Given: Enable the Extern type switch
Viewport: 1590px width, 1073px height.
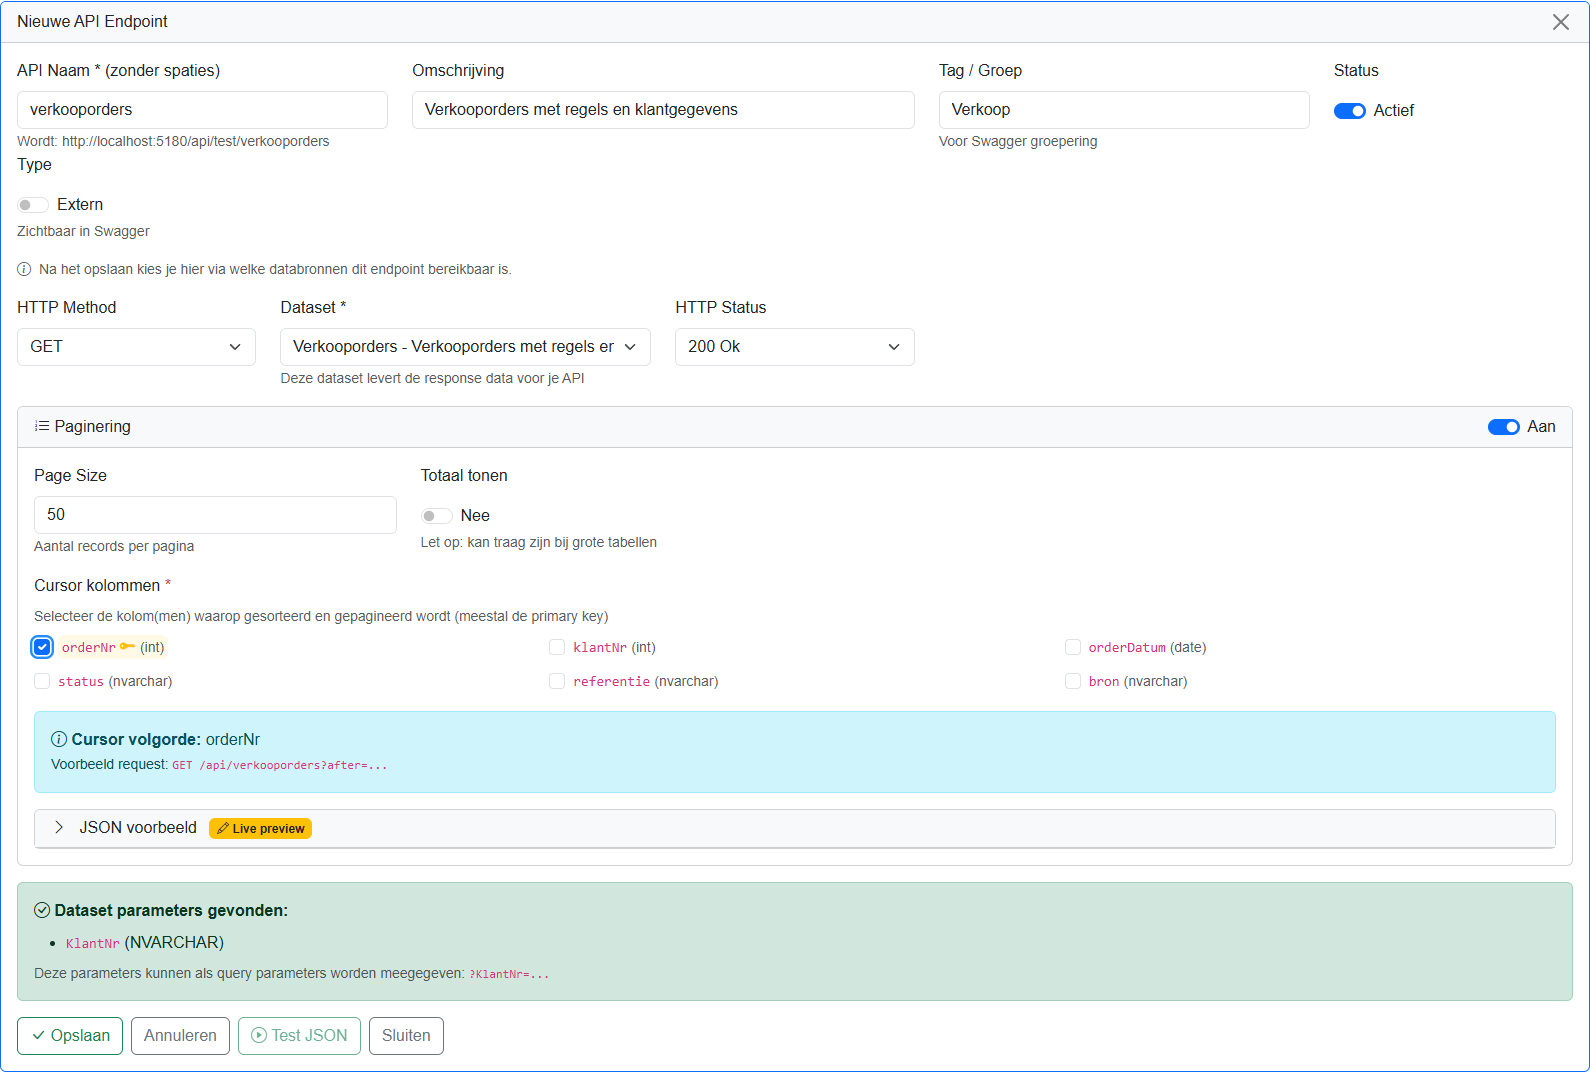Looking at the screenshot, I should 33,205.
